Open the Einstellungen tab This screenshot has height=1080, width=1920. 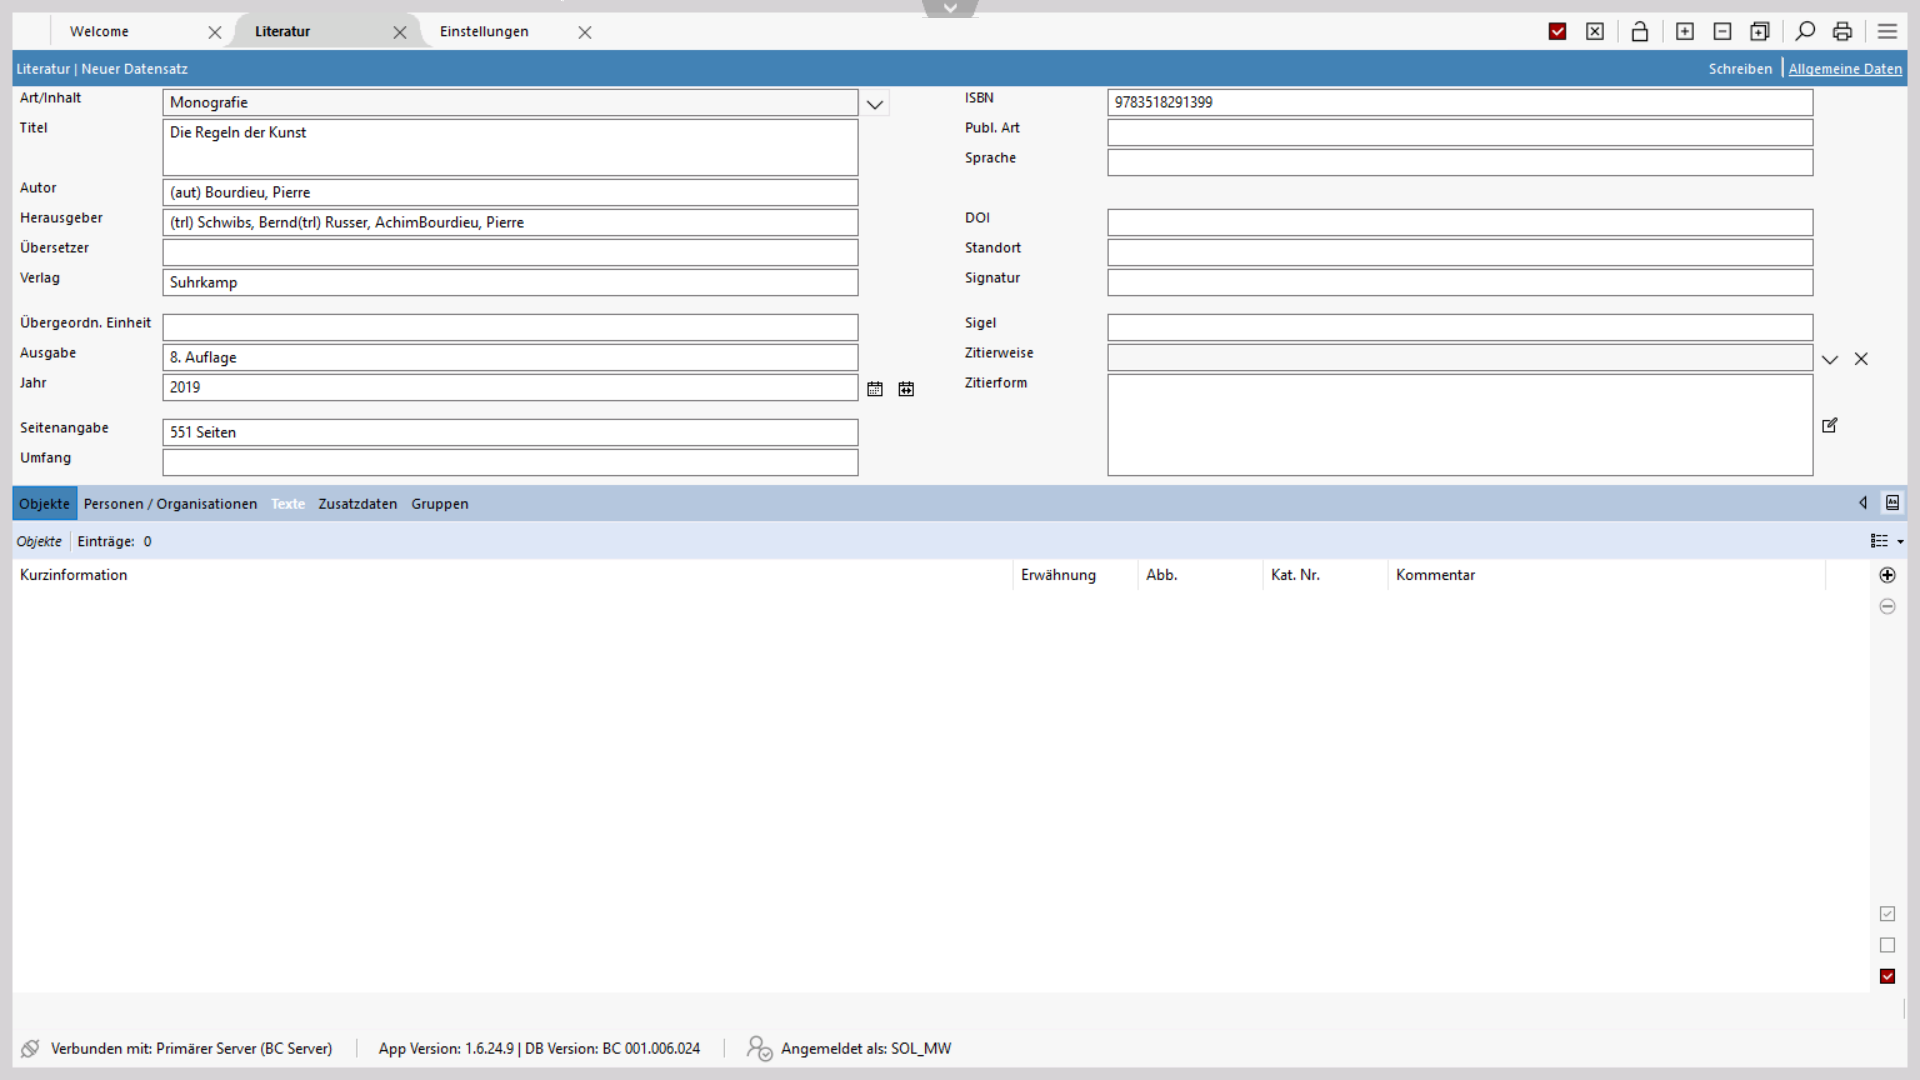(484, 32)
